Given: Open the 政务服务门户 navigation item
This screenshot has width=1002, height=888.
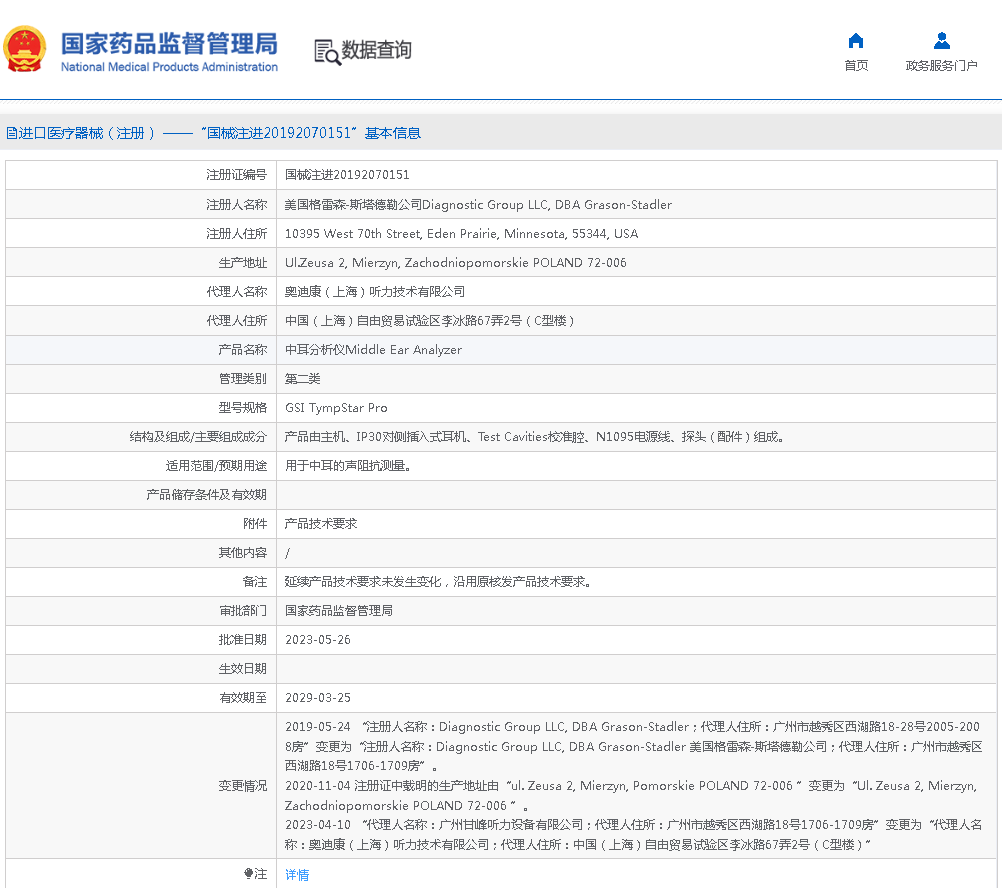Looking at the screenshot, I should click(941, 66).
